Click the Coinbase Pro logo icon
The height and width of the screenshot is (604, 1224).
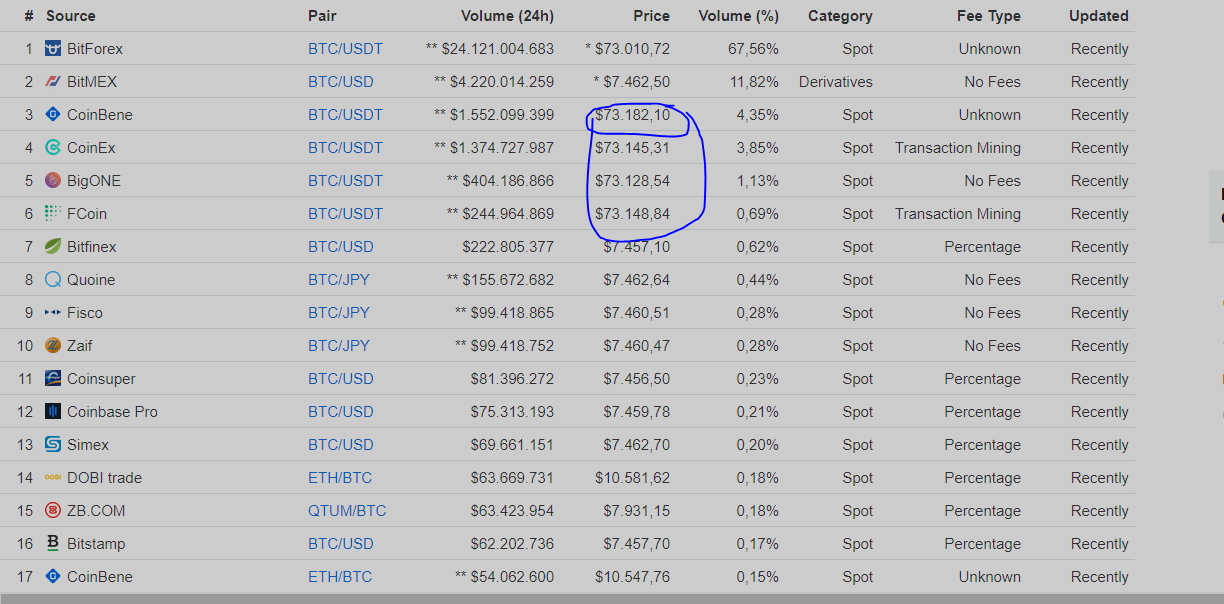[x=53, y=412]
